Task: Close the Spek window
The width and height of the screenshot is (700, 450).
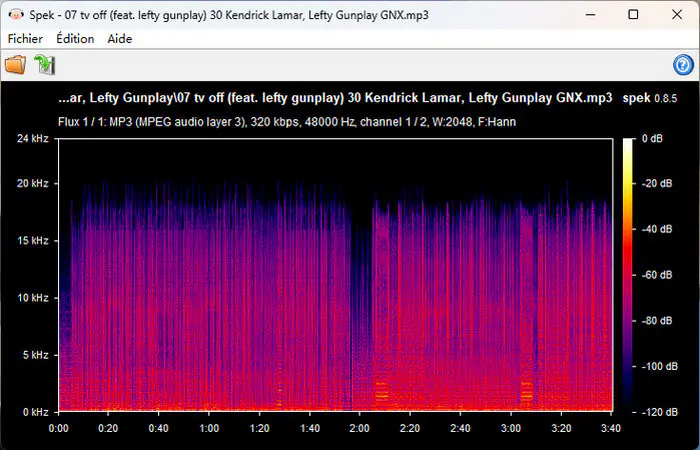Action: 677,15
